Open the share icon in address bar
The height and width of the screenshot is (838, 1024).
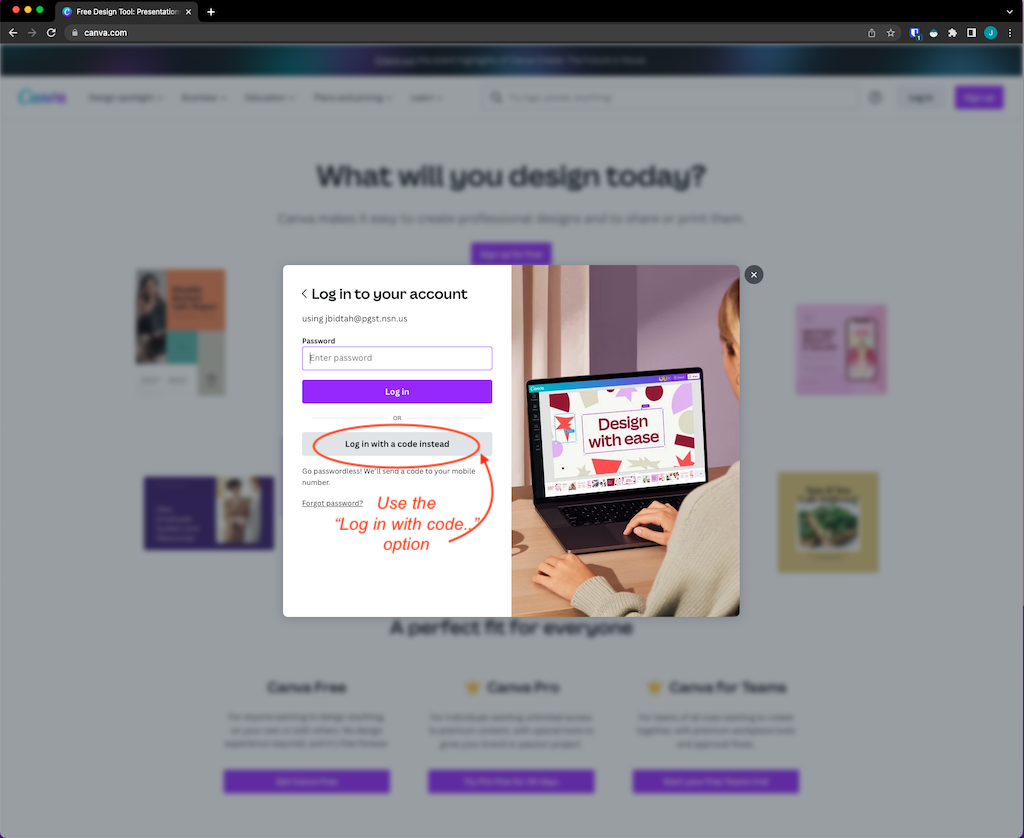pyautogui.click(x=871, y=33)
